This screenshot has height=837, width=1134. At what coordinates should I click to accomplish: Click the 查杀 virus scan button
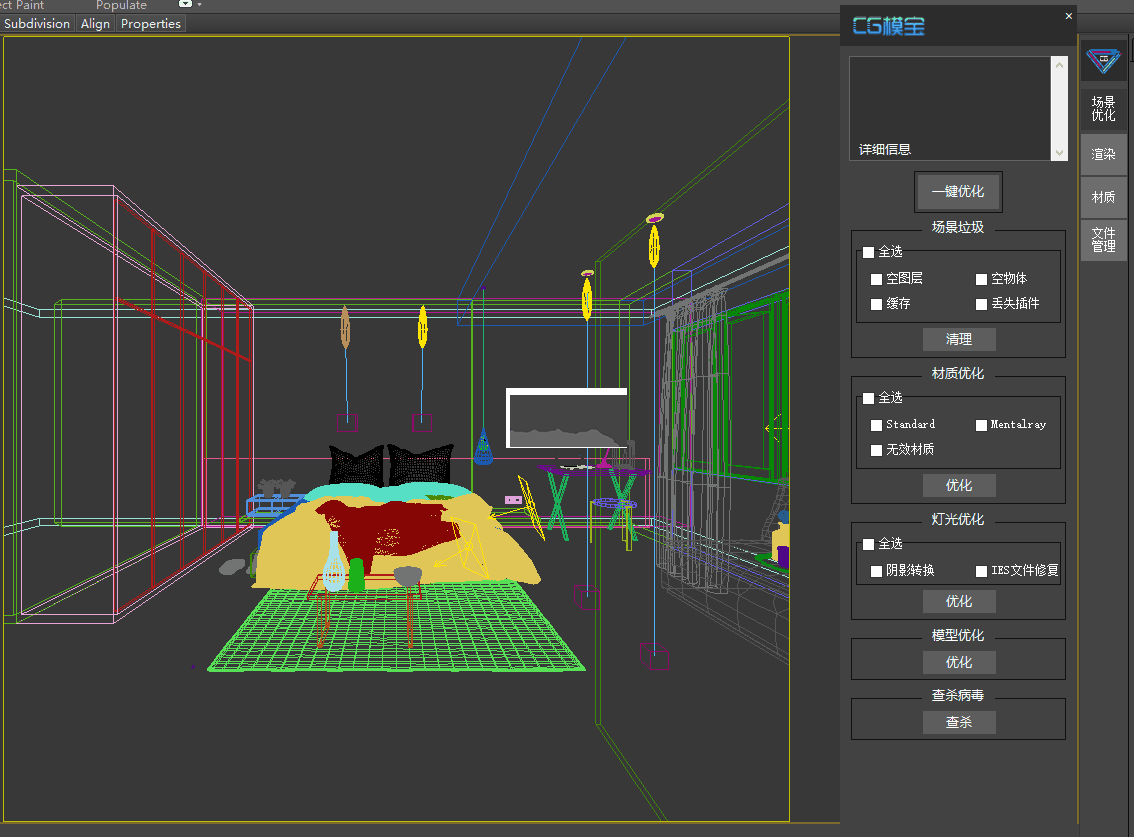pos(958,722)
